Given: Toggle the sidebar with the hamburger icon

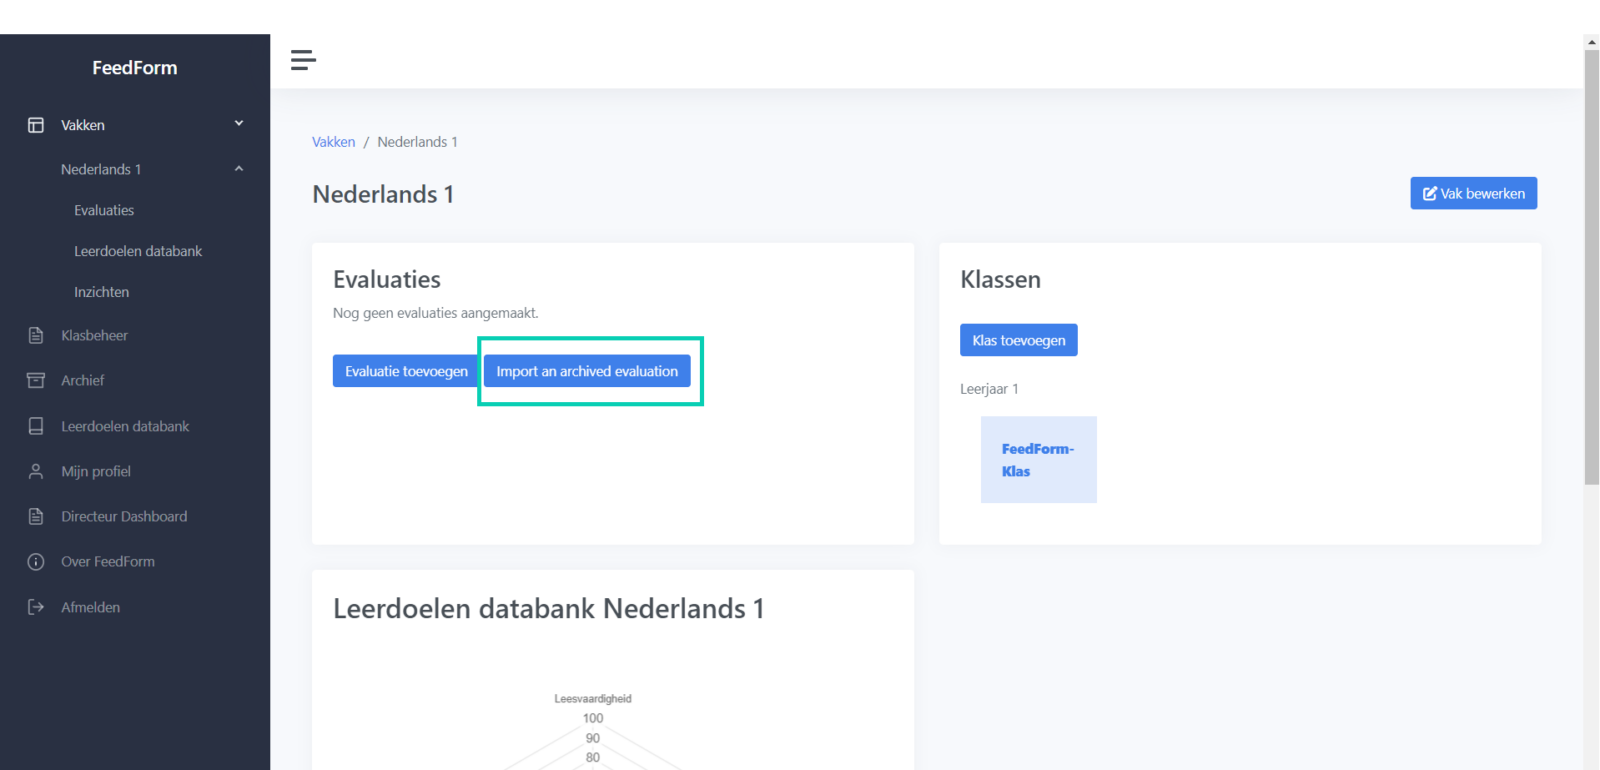Looking at the screenshot, I should [303, 60].
